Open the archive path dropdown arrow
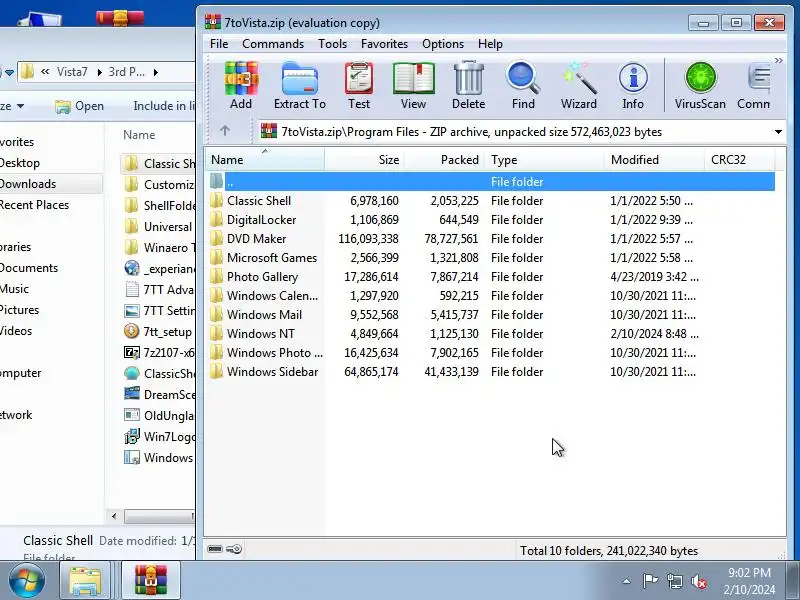 [x=778, y=132]
